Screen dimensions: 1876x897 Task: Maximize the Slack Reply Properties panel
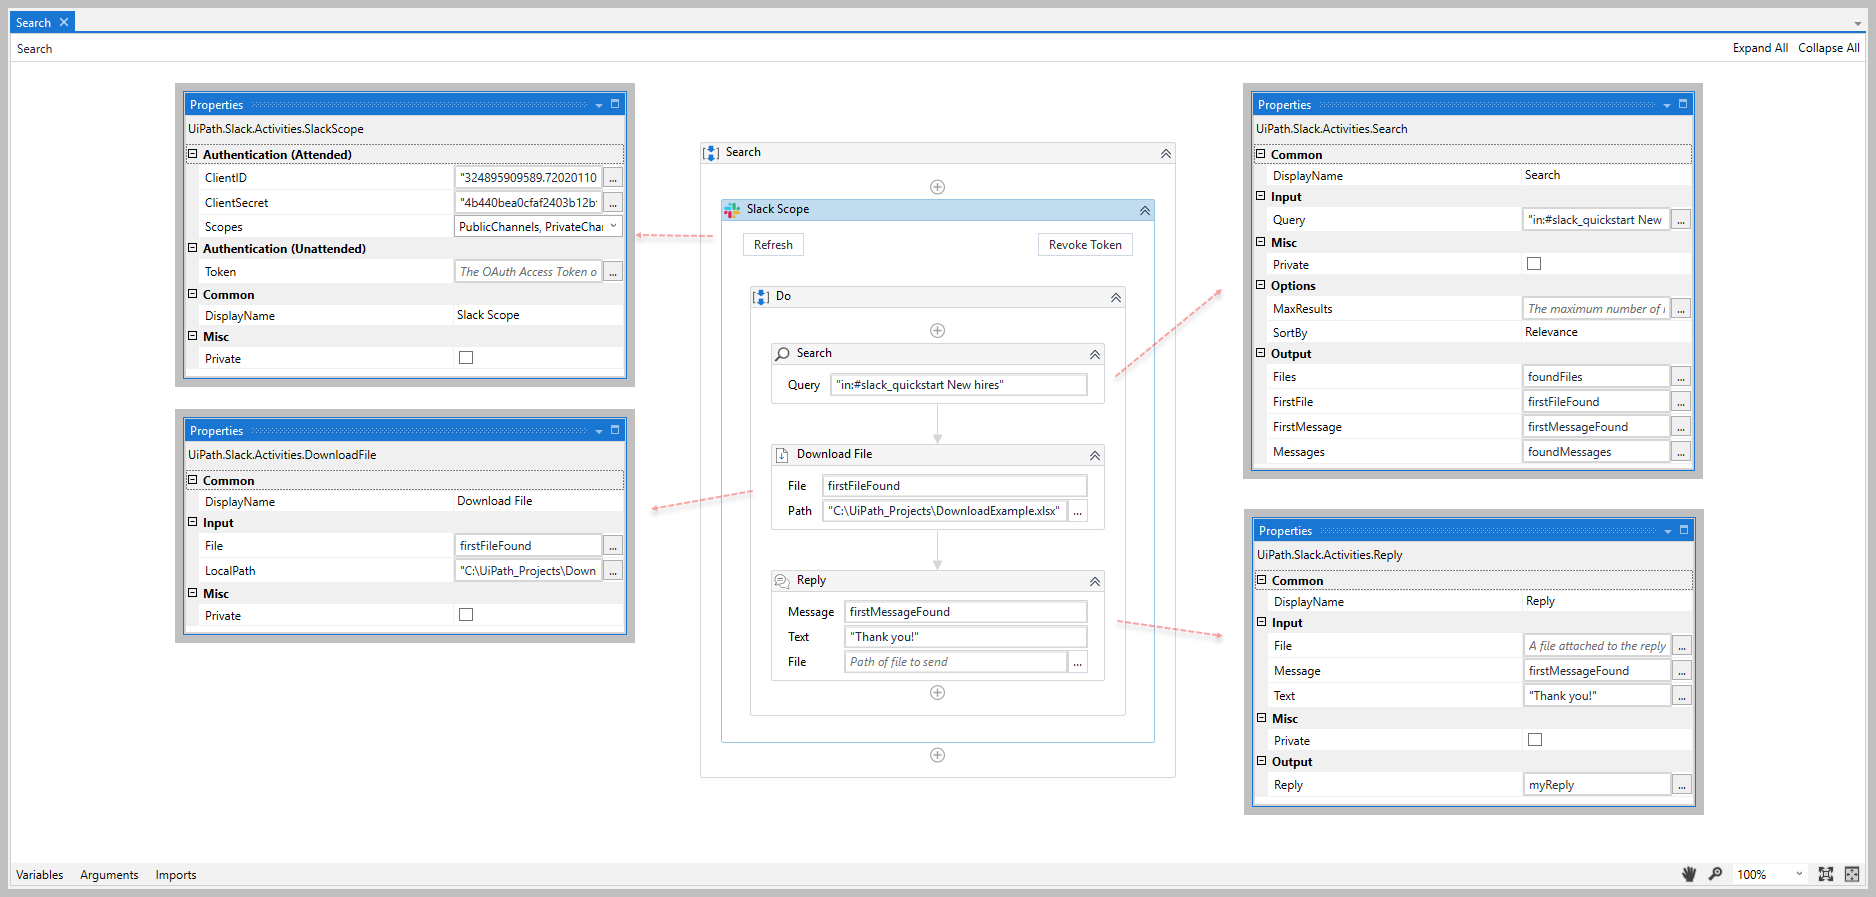click(x=1684, y=530)
